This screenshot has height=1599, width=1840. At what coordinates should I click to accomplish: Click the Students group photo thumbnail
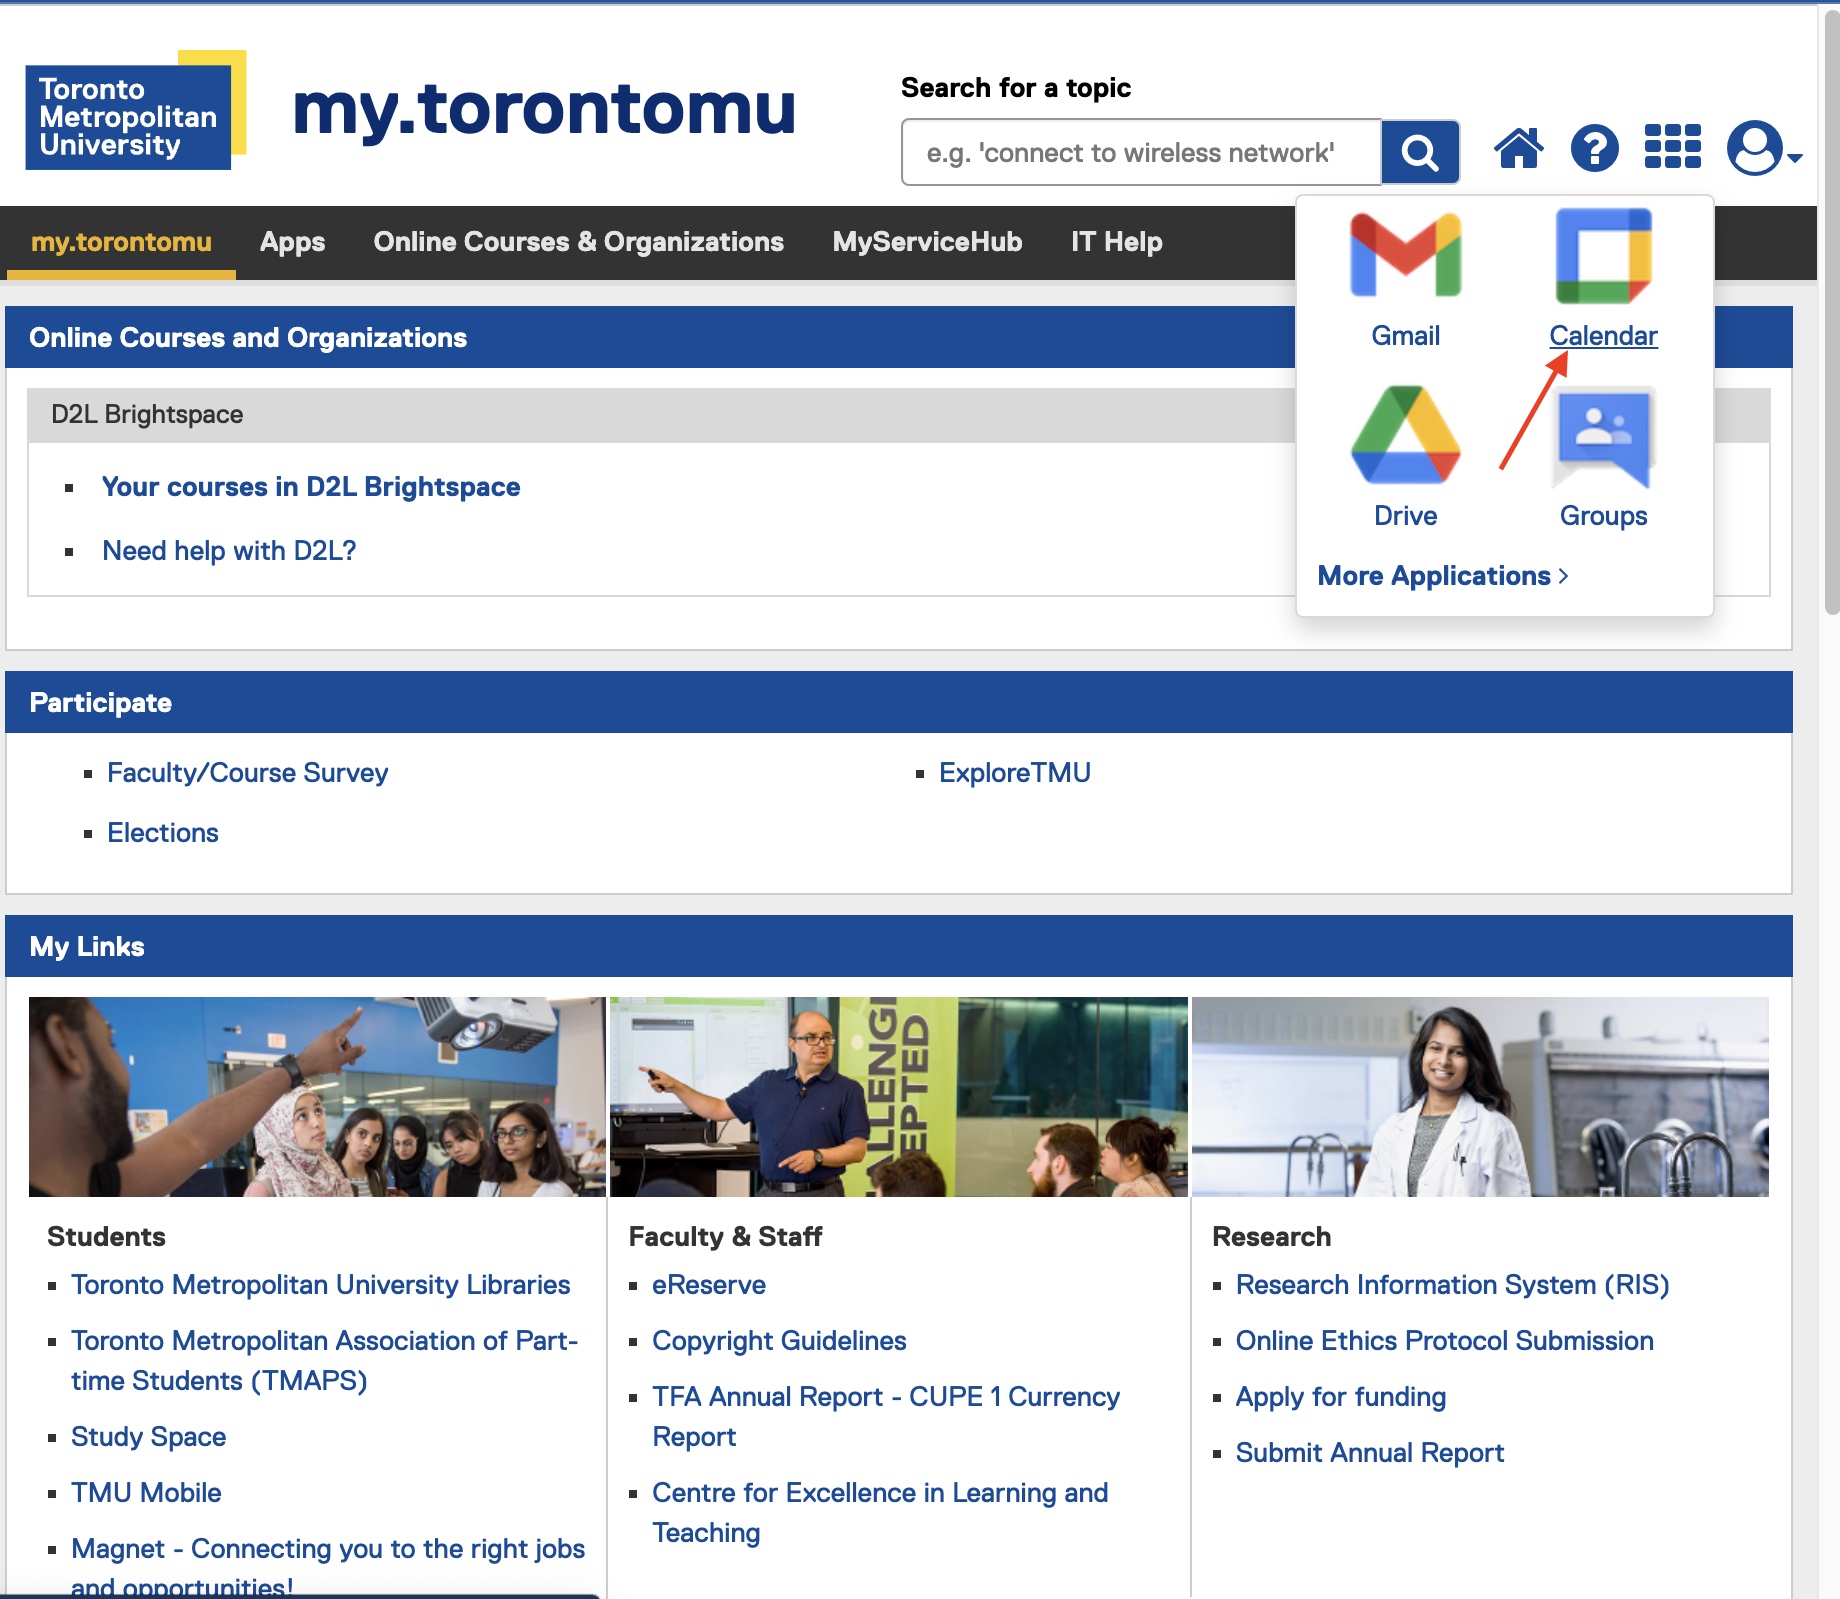pos(317,1096)
